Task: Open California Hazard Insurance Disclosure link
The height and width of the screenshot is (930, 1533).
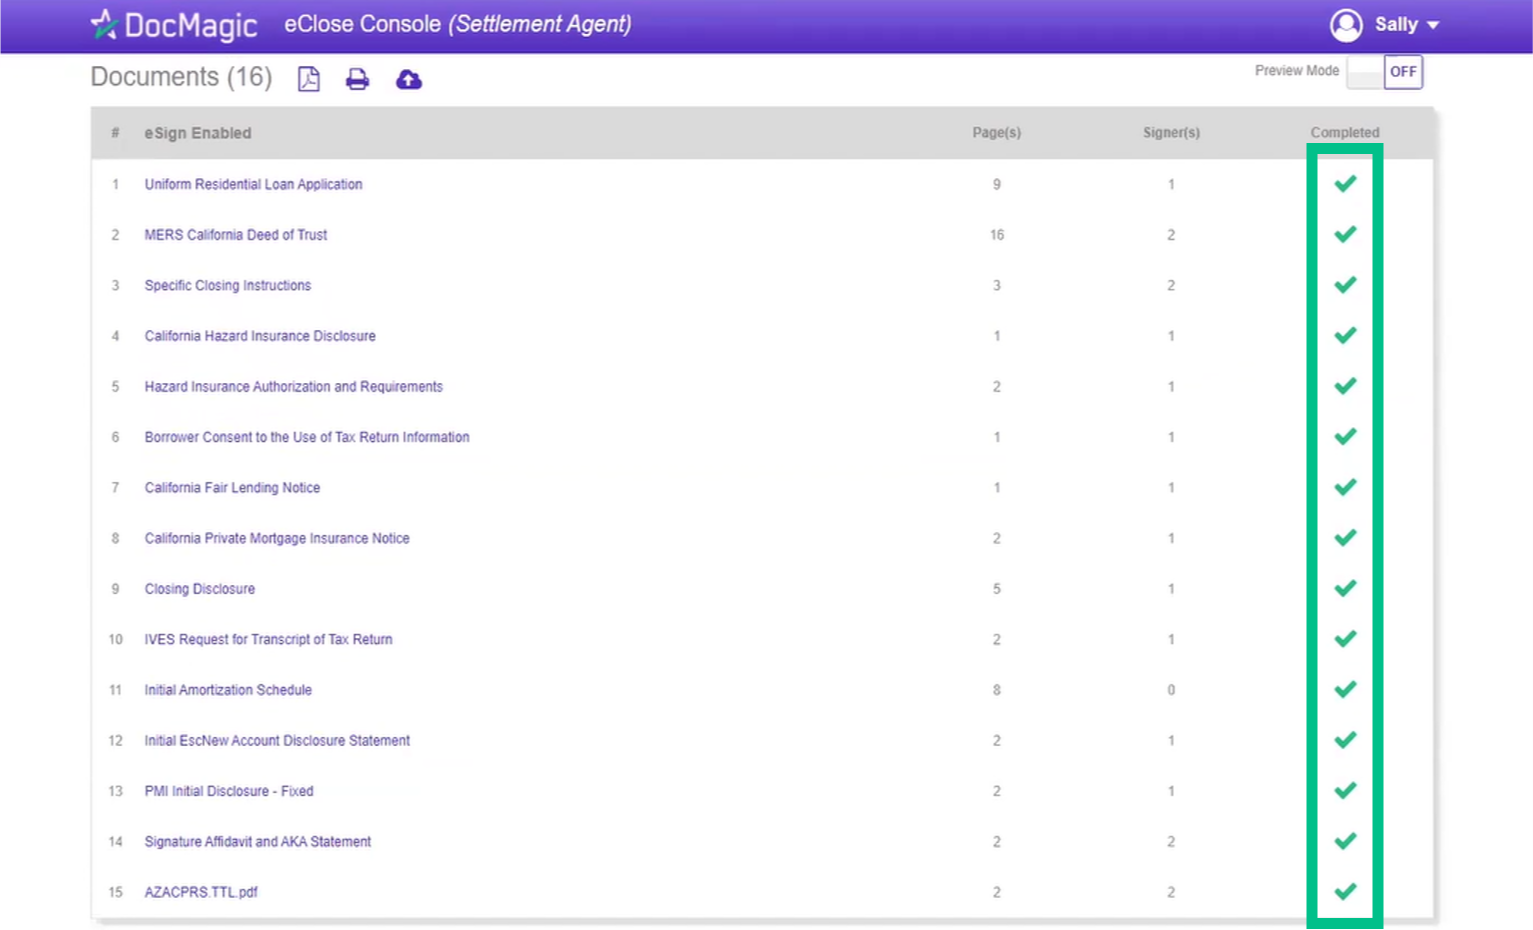Action: (x=260, y=336)
